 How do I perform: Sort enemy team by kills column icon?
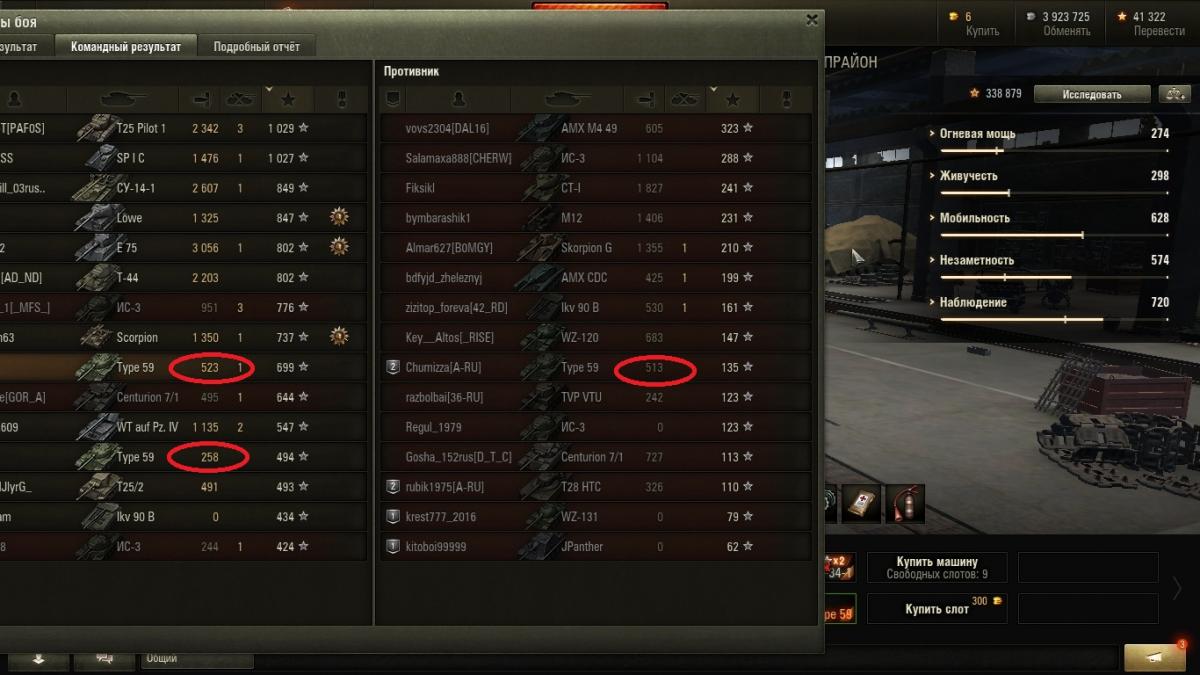tap(686, 99)
